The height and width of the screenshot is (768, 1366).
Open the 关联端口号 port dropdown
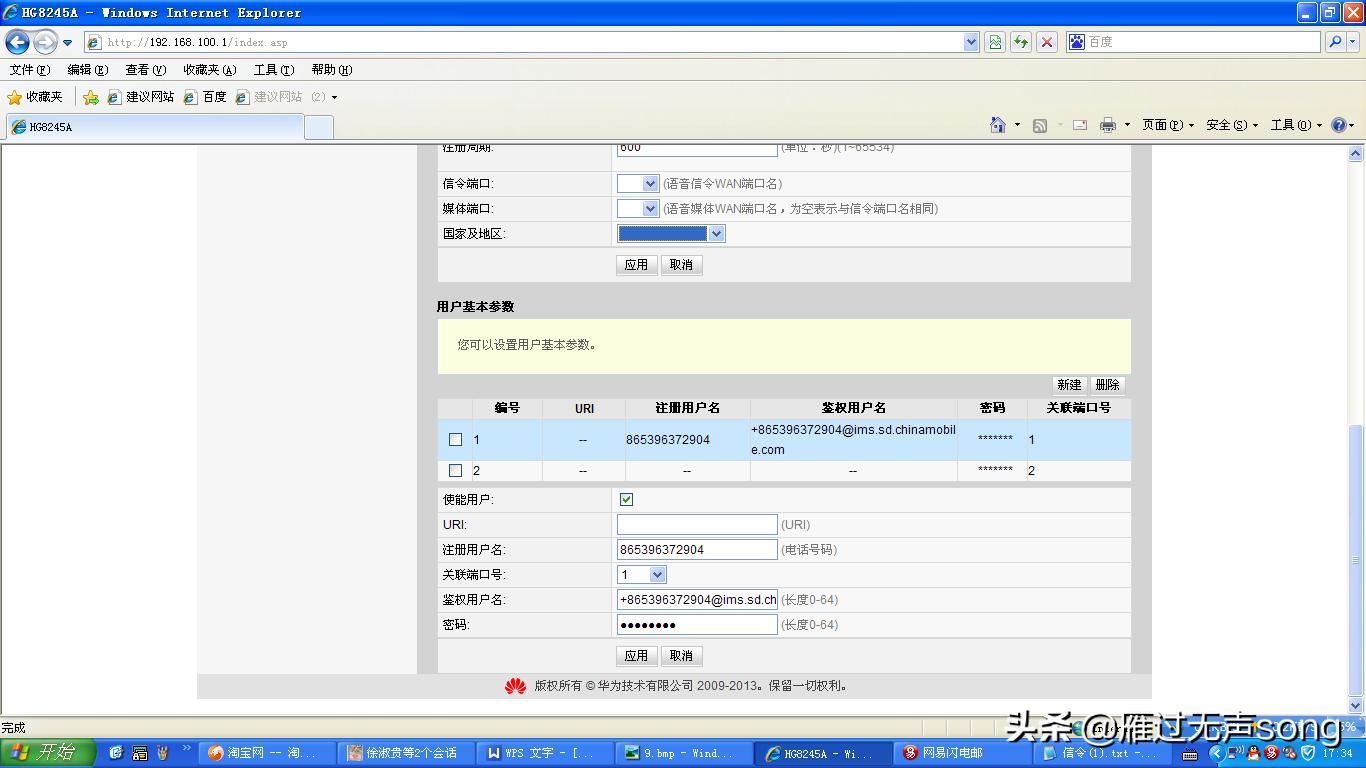point(653,574)
